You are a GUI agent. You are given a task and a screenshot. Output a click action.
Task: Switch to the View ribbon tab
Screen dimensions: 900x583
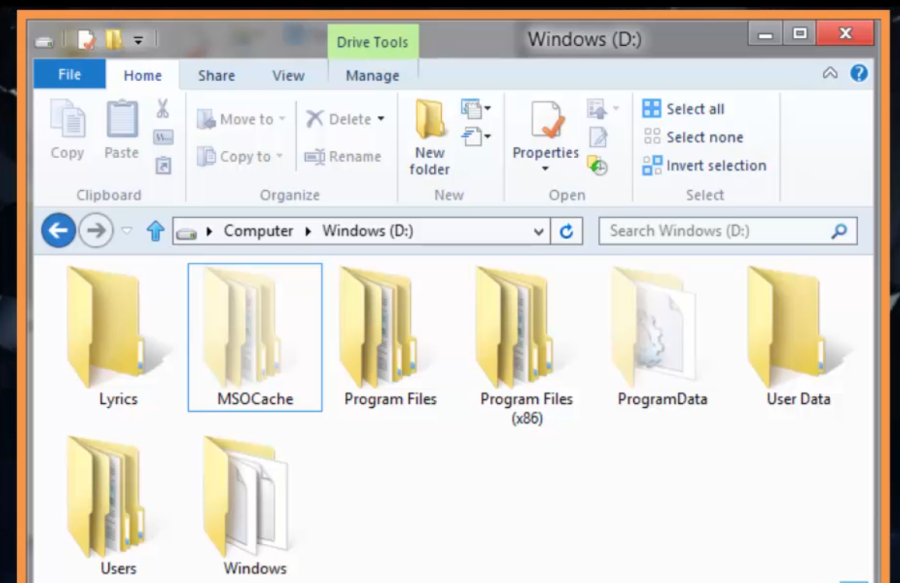(288, 75)
